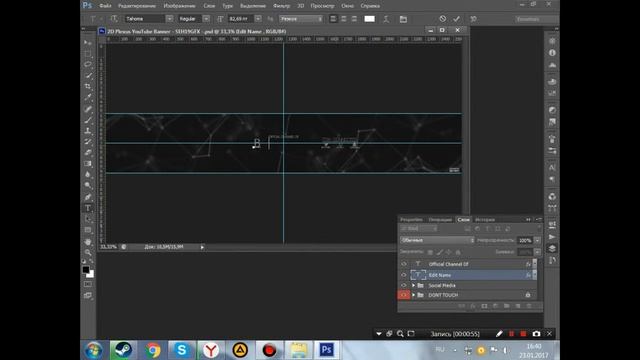Open the Regular font style dropdown arrow
Screen dimensions: 640x360
coord(206,19)
